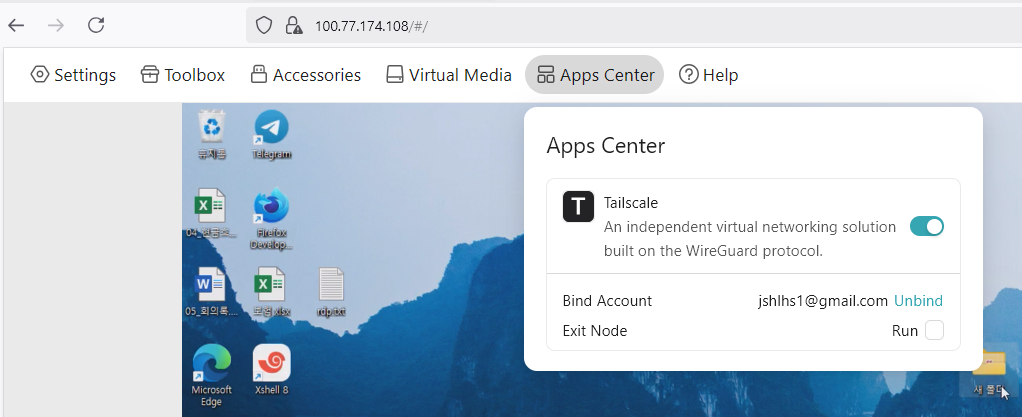Click the Telegram desktop icon
Viewport: 1022px width, 417px height.
point(271,128)
